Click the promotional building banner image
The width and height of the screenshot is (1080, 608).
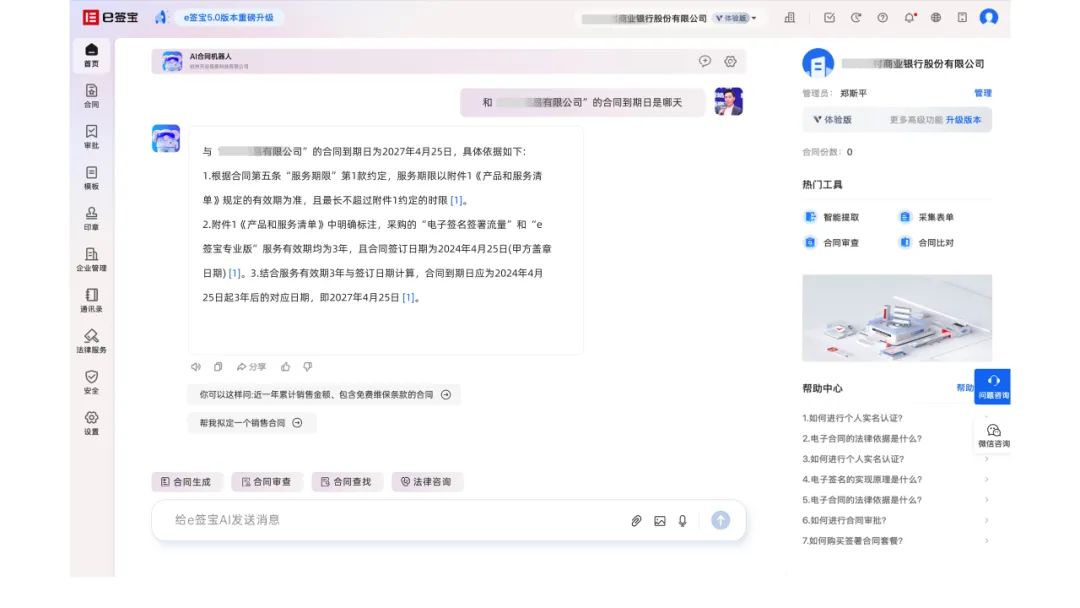(897, 318)
